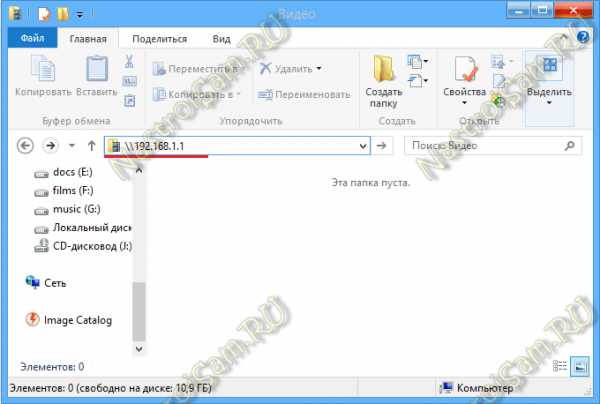This screenshot has width=600, height=404.
Task: Create a new folder with Создать папку
Action: (383, 81)
